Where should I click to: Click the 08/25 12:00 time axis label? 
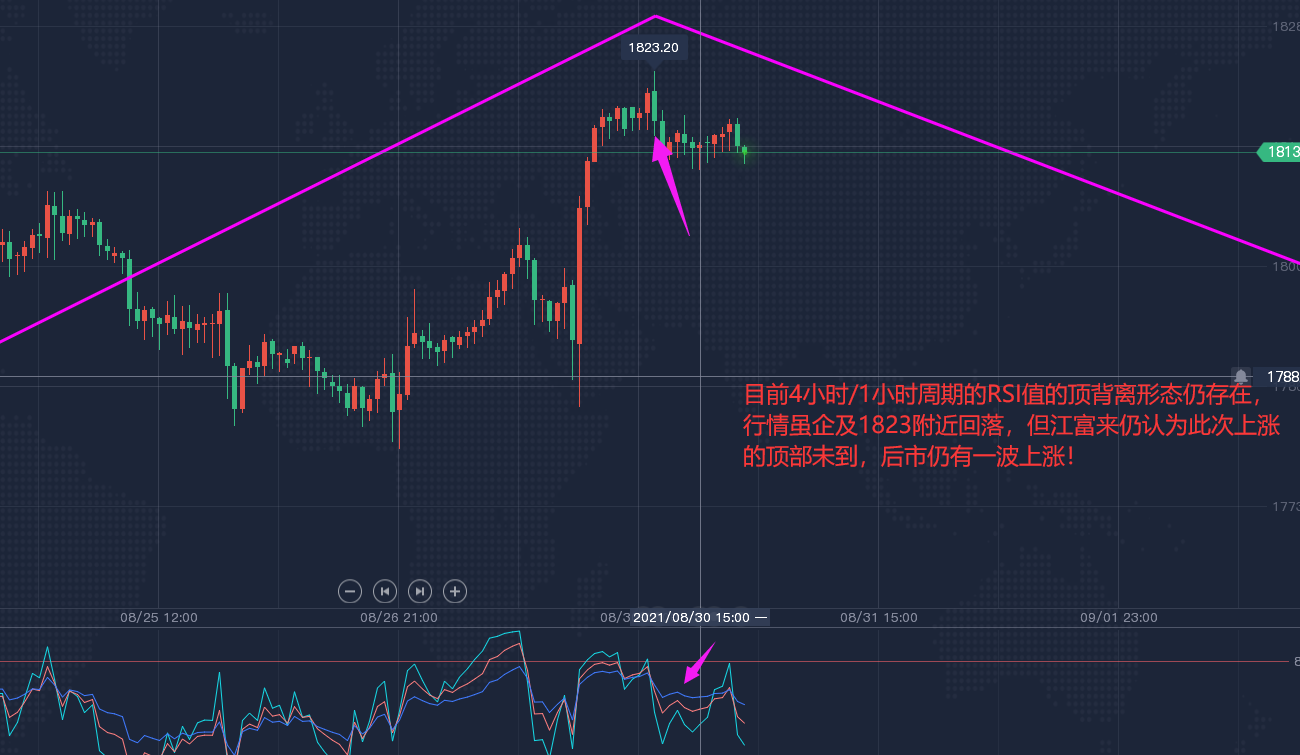tap(159, 618)
